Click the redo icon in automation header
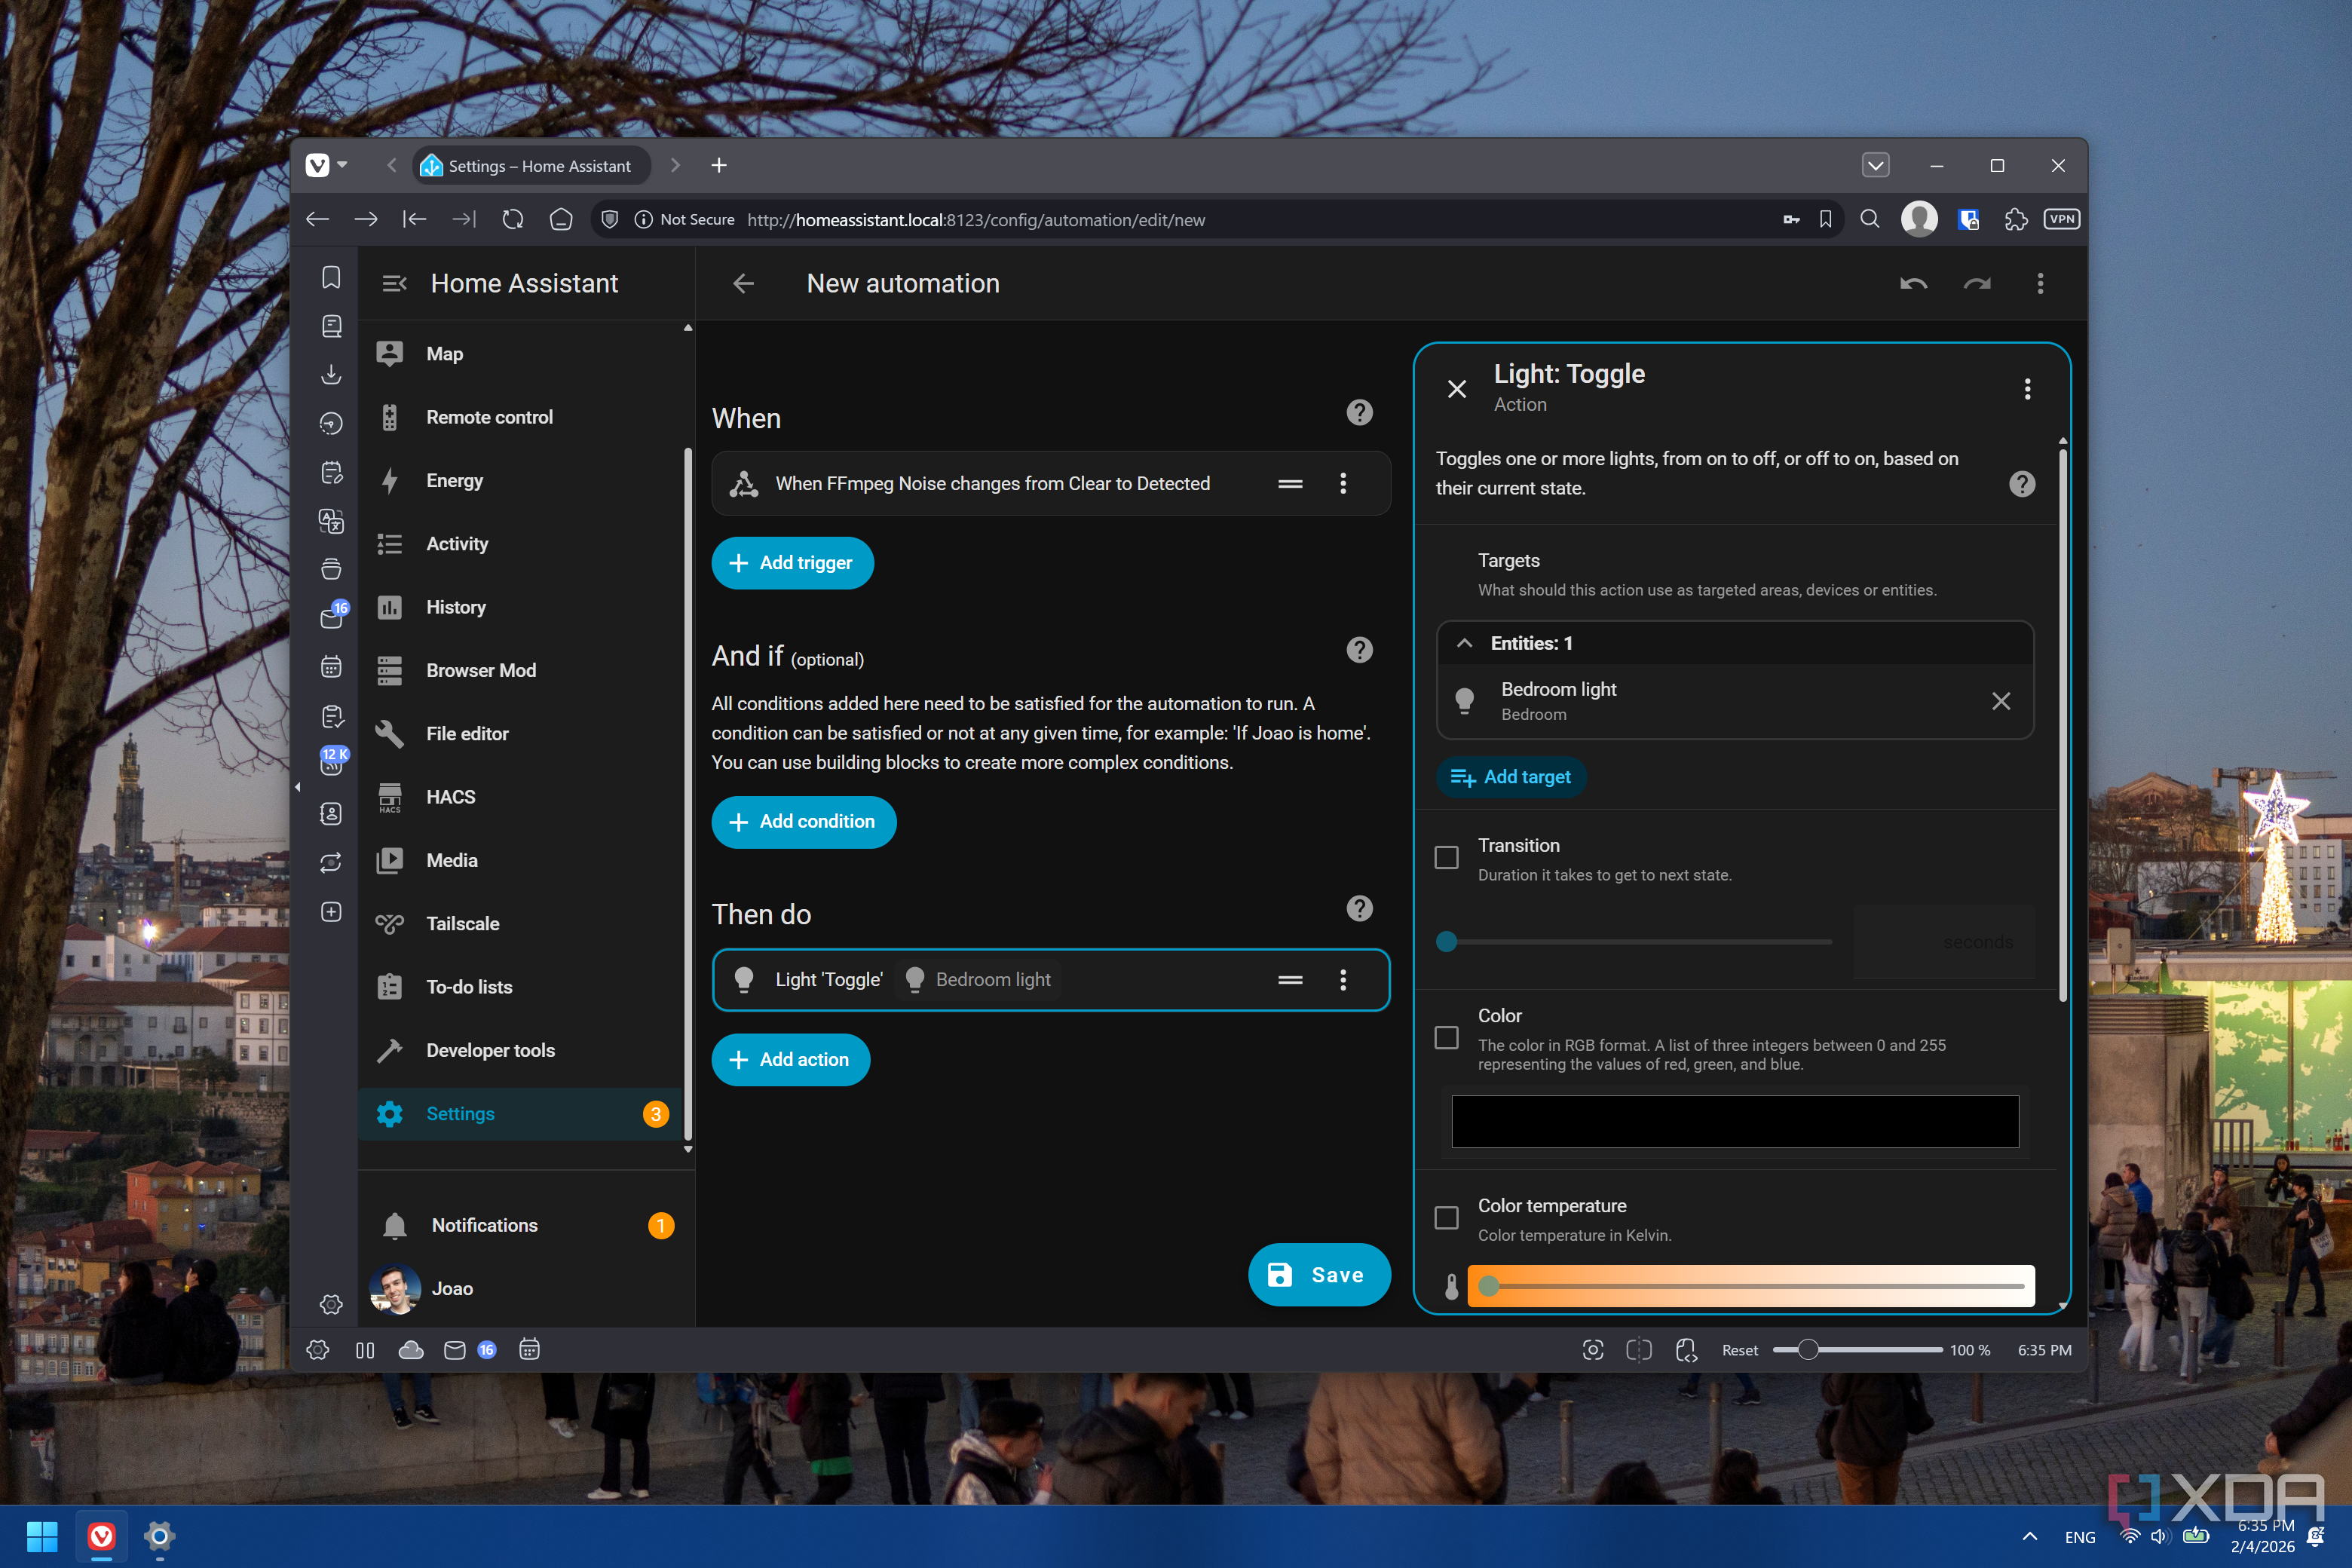This screenshot has height=1568, width=2352. [1976, 284]
